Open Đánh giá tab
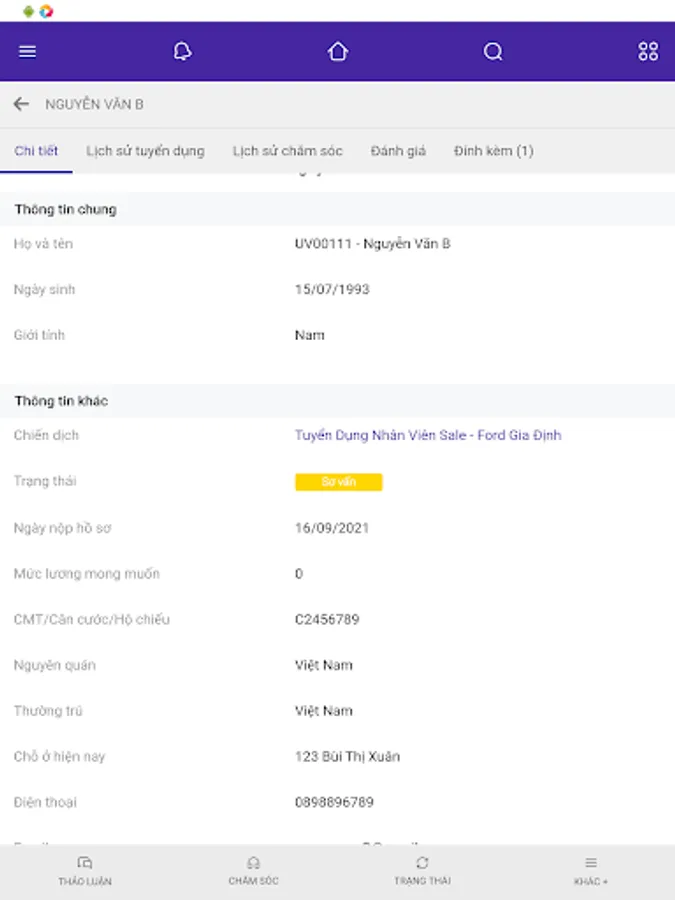 coord(398,151)
